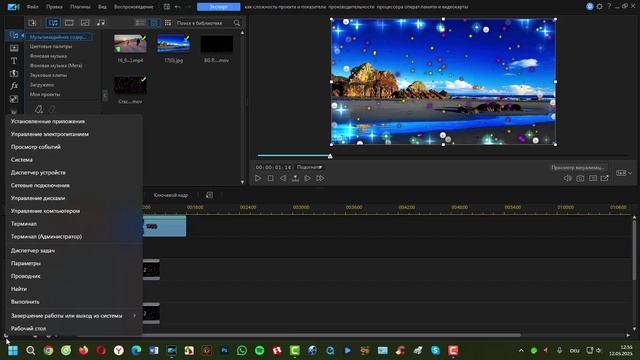The height and width of the screenshot is (360, 640).
Task: Choose Параметры from context menu
Action: [x=26, y=264]
